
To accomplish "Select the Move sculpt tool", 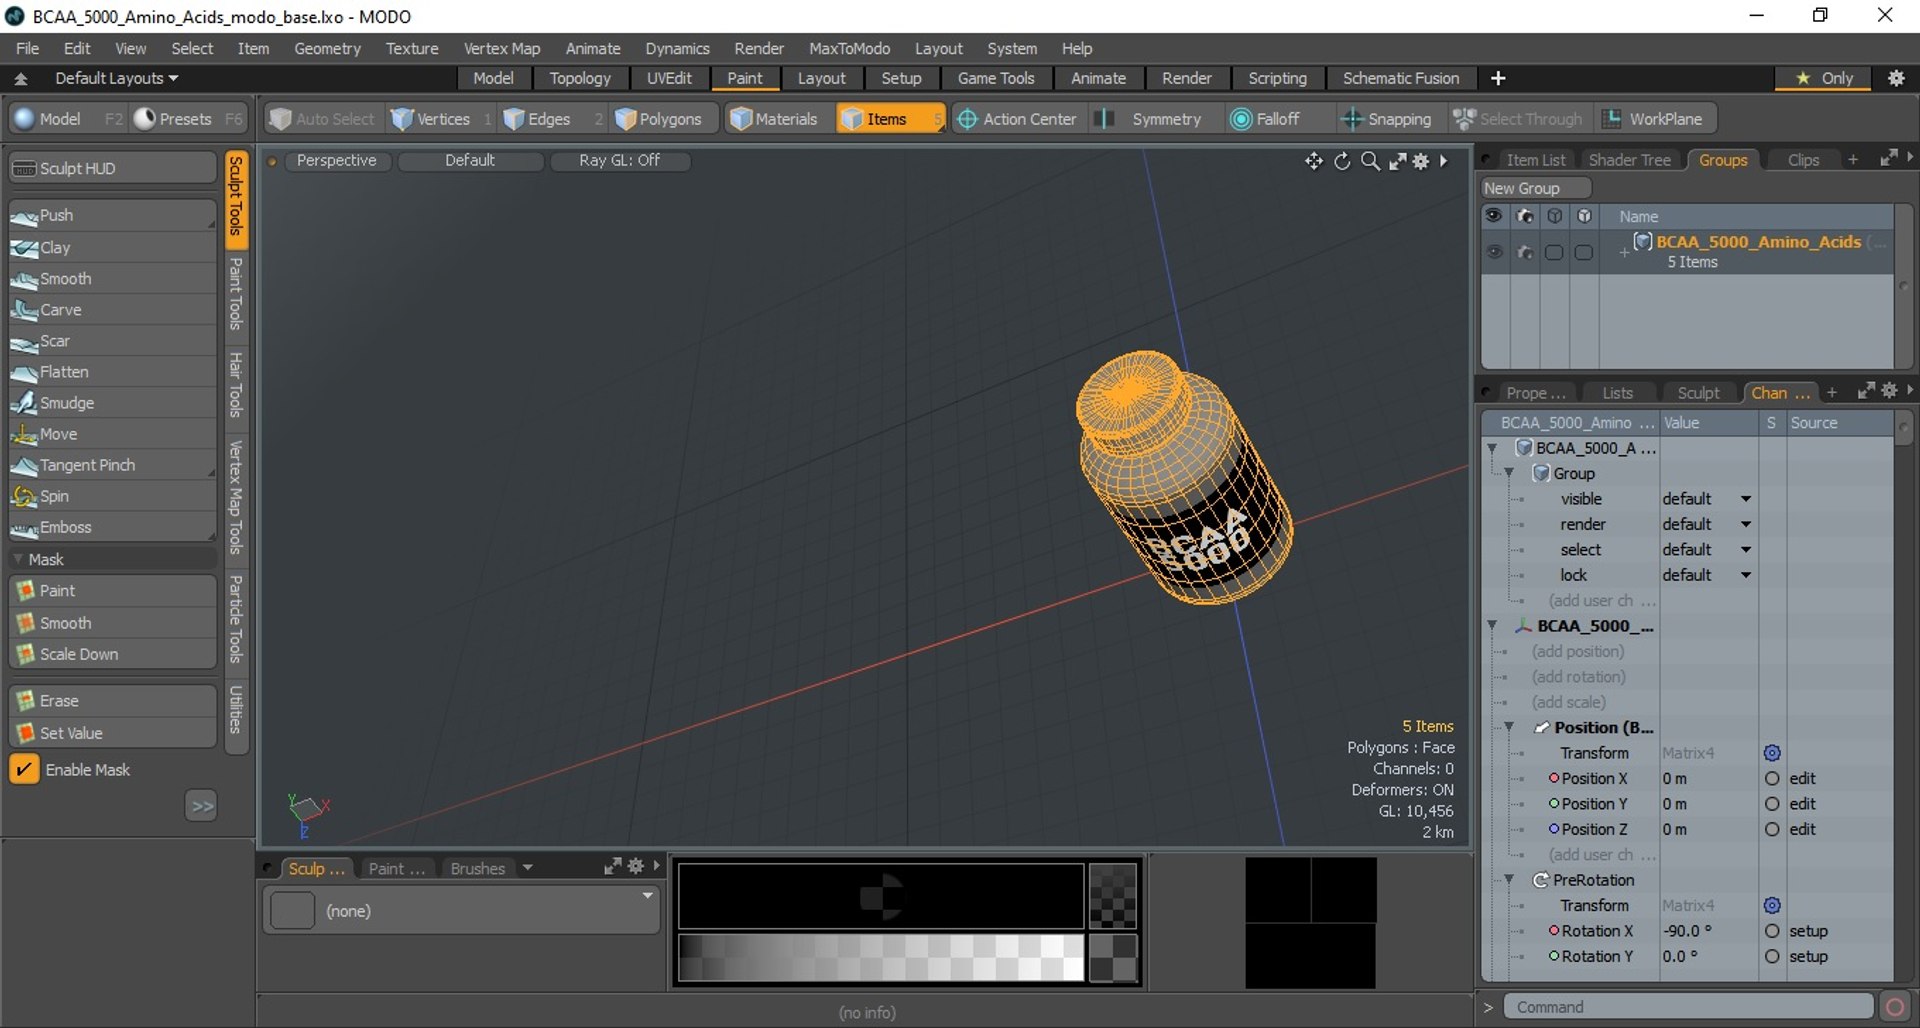I will (x=112, y=434).
